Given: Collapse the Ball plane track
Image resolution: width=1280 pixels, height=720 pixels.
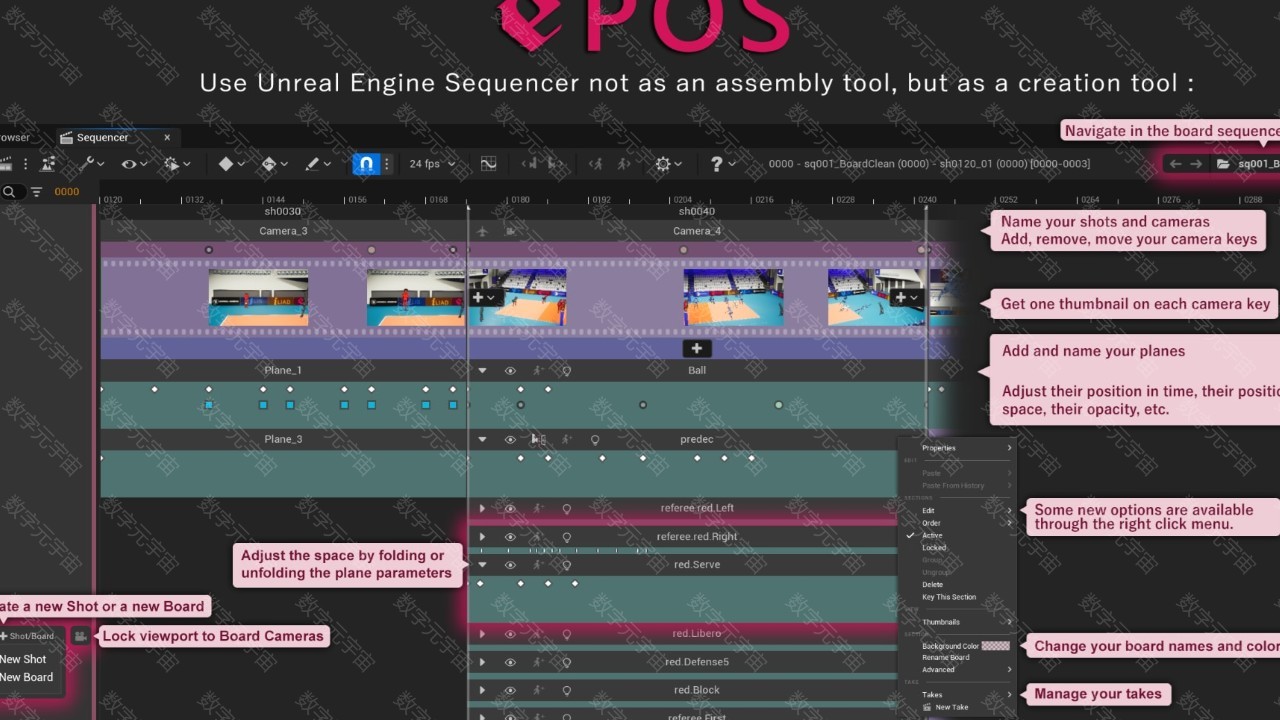Looking at the screenshot, I should pyautogui.click(x=482, y=370).
